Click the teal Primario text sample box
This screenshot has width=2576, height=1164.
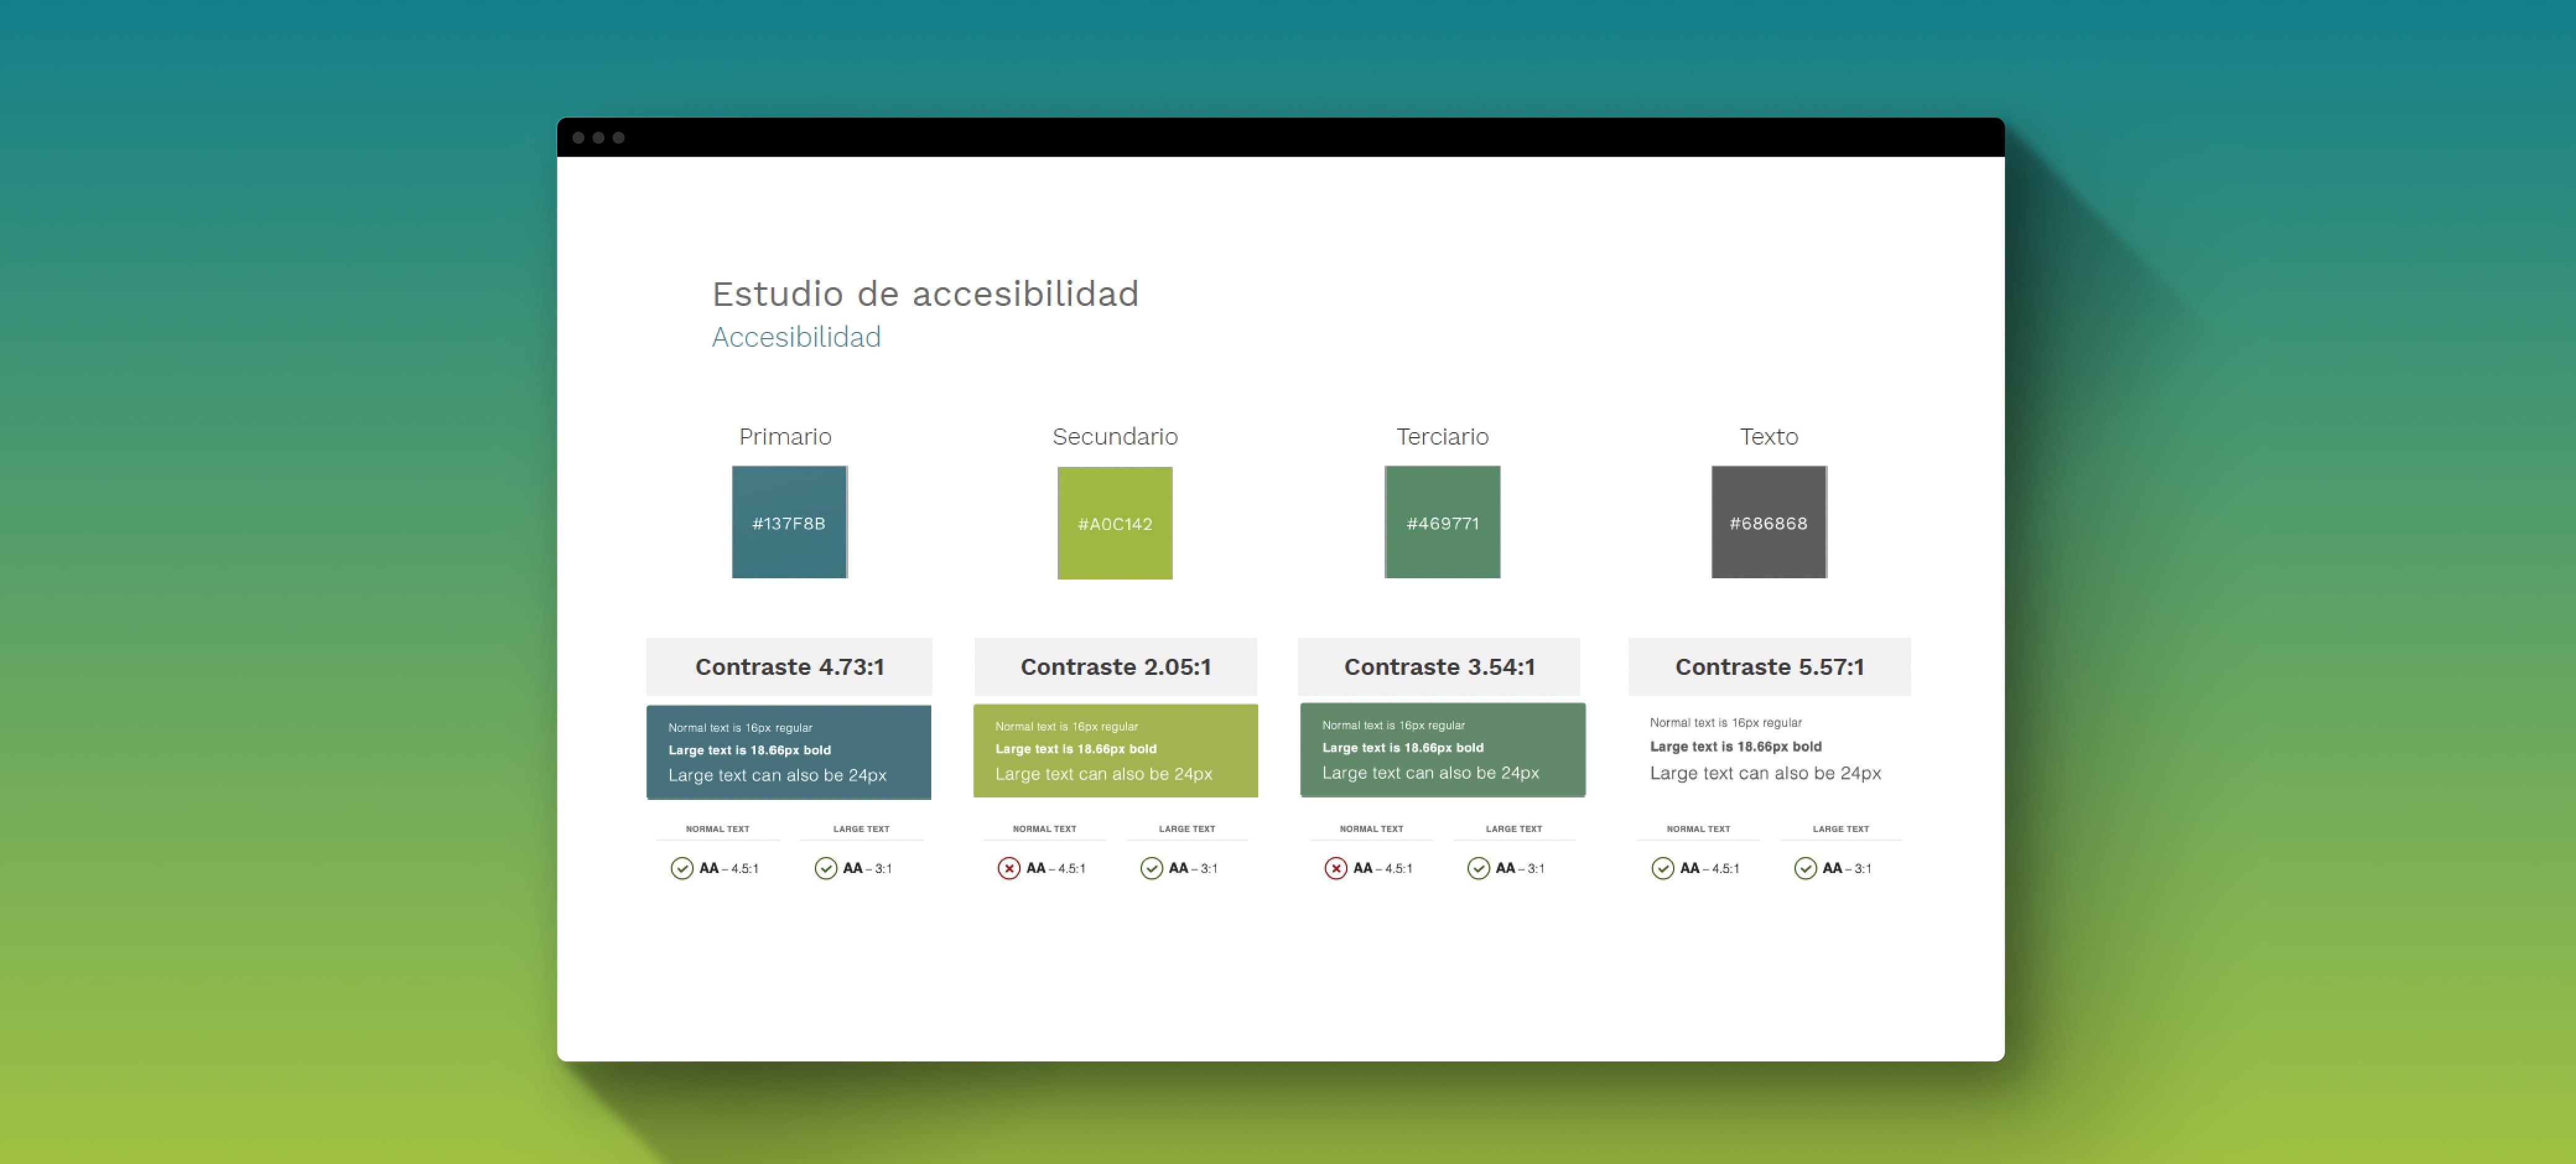pos(788,752)
